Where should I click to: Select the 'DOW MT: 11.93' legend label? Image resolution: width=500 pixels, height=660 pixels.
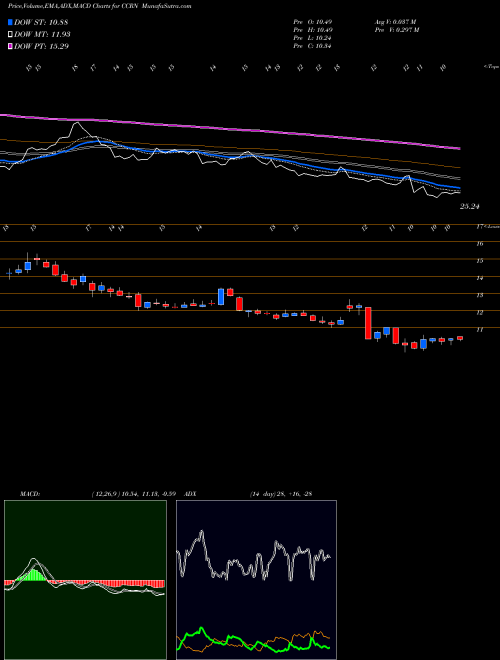[42, 35]
